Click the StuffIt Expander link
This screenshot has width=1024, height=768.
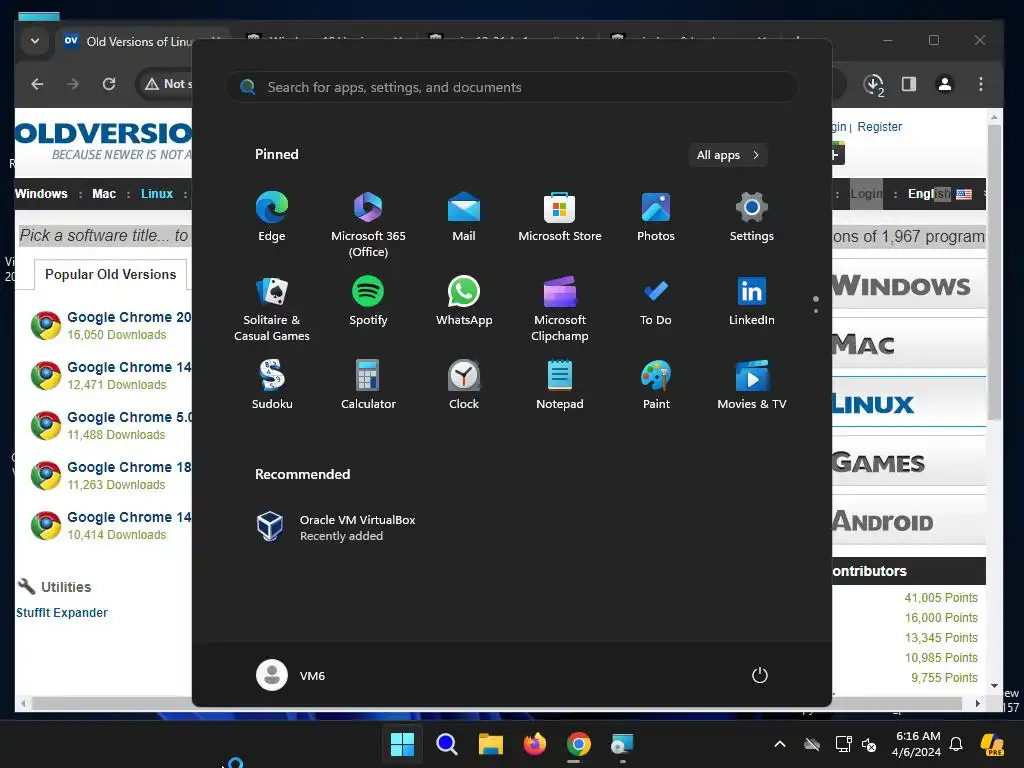pyautogui.click(x=62, y=613)
